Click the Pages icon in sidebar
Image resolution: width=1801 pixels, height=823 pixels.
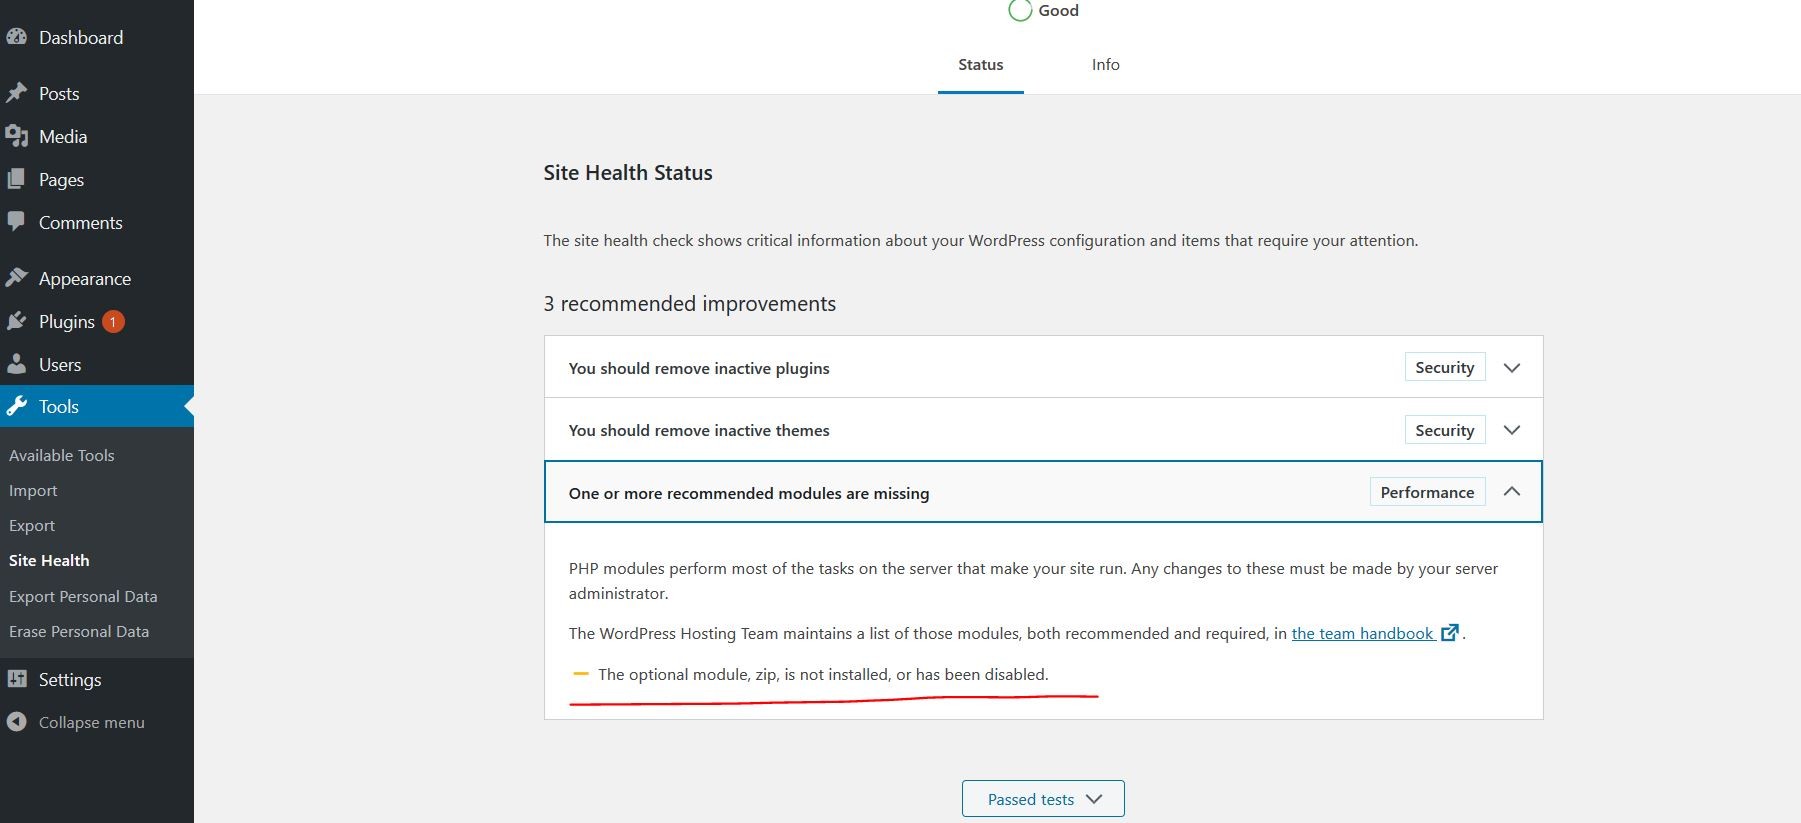[x=16, y=179]
